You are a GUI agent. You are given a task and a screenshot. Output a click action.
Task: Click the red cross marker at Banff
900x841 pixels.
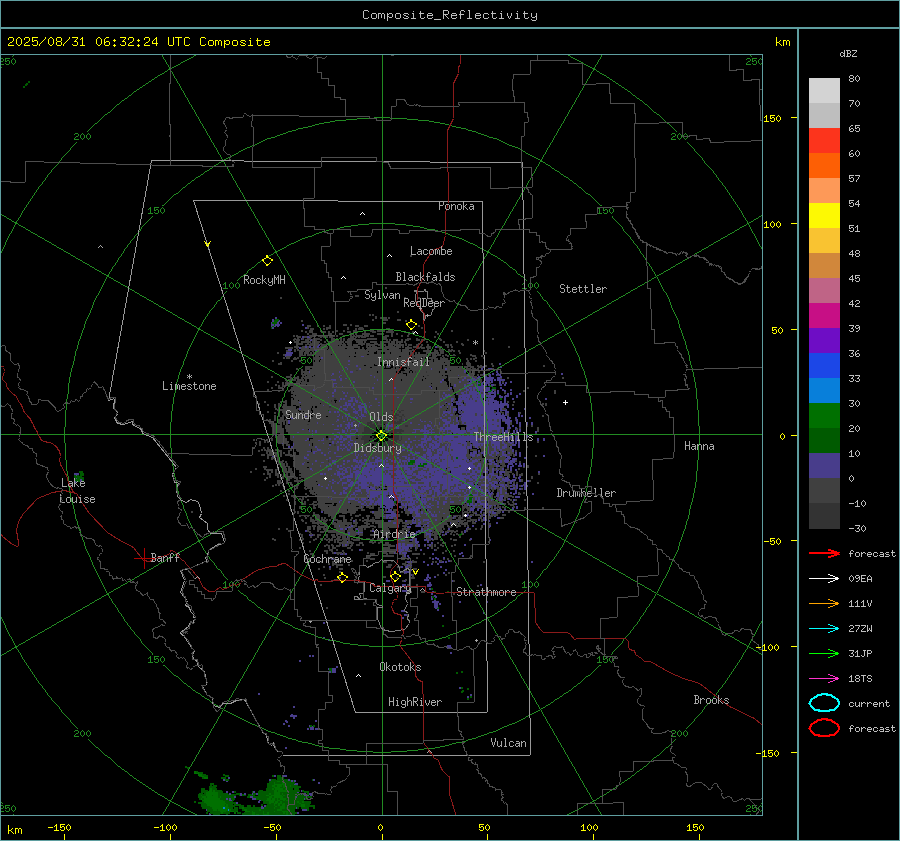click(143, 558)
